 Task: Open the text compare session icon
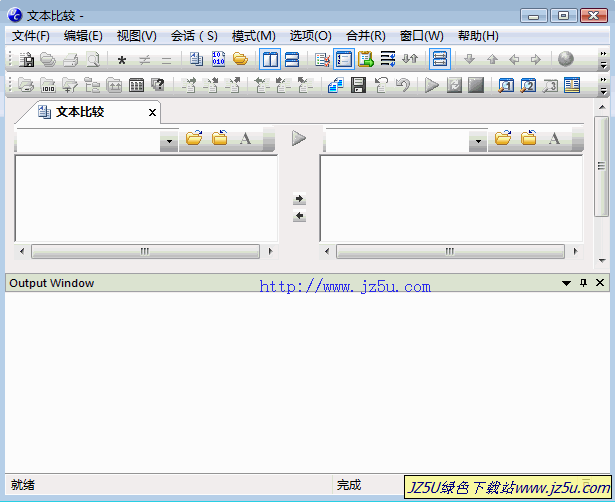(x=196, y=60)
